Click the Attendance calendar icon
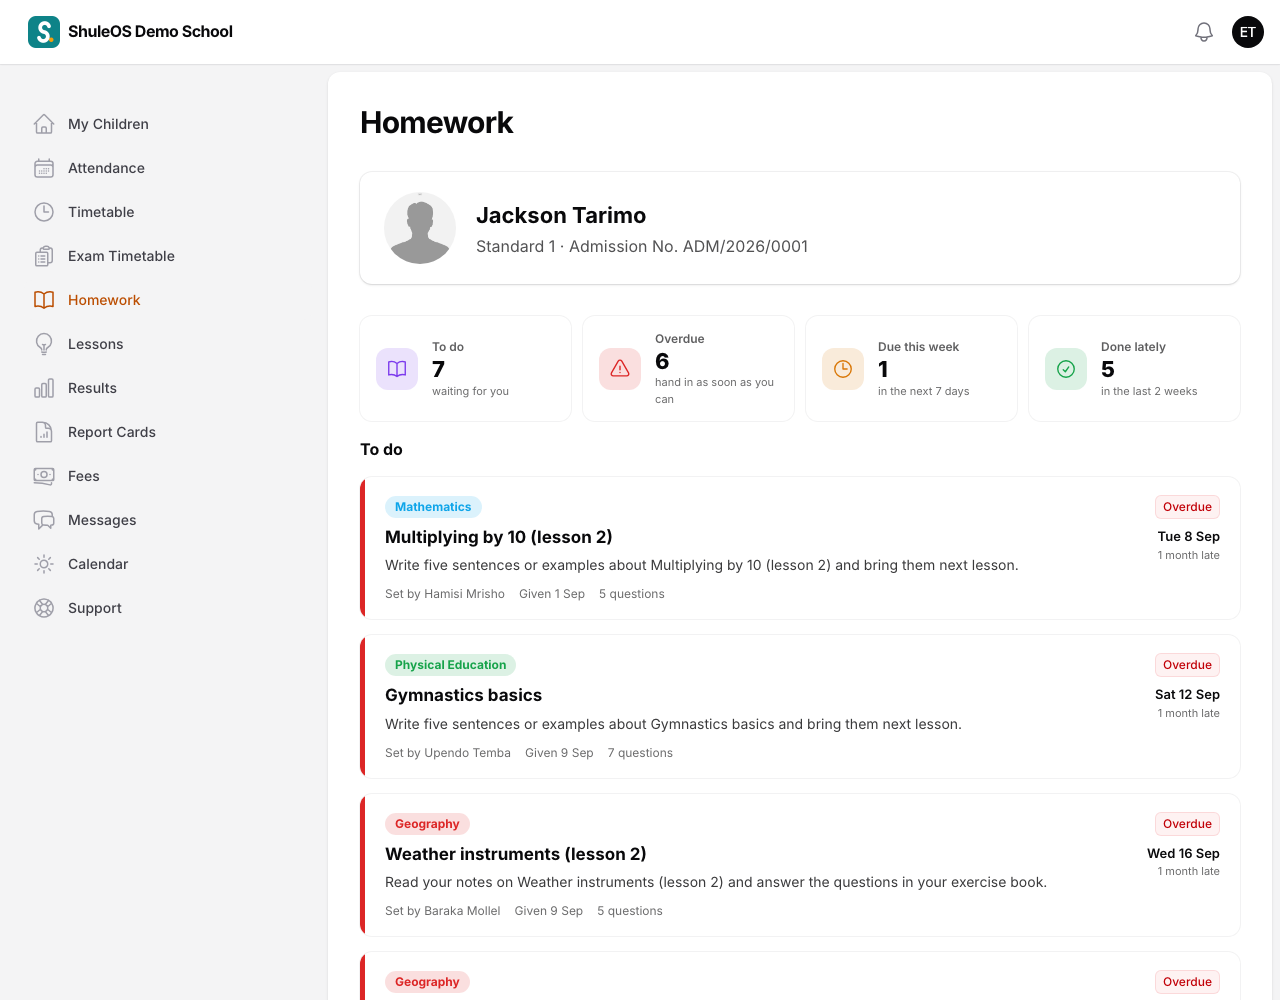 pos(44,168)
